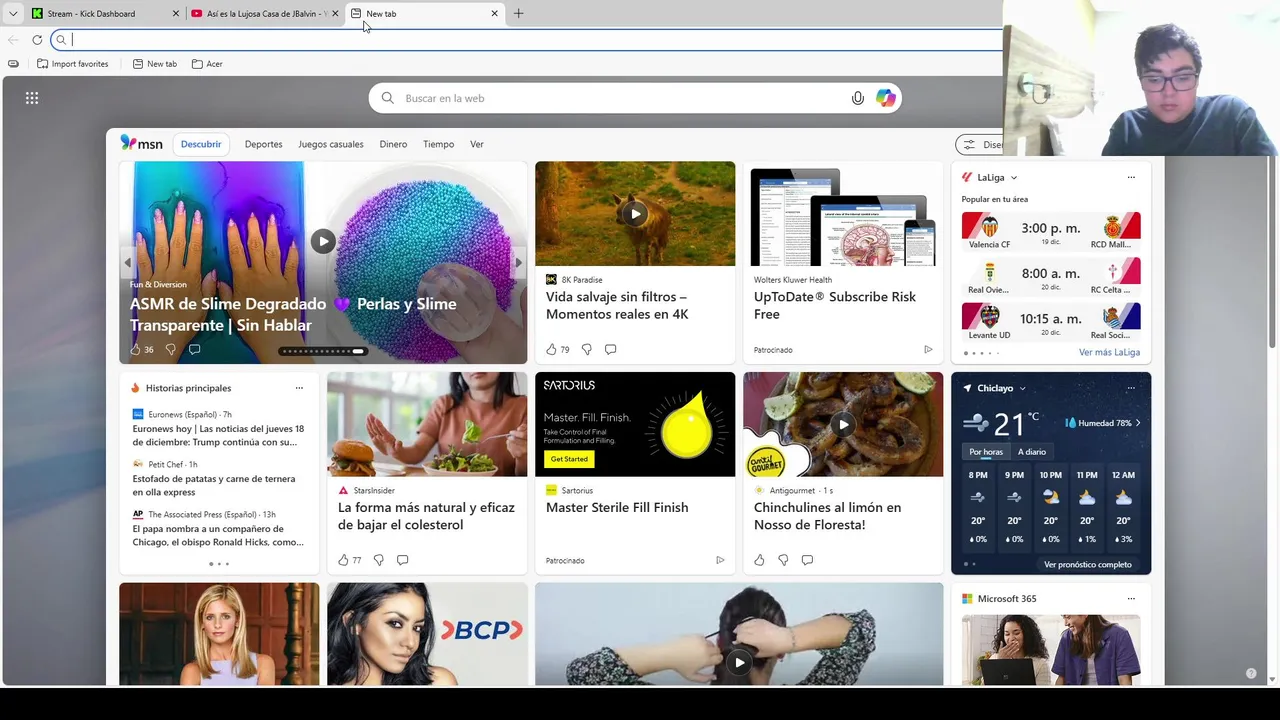Click the msn logo

point(141,144)
